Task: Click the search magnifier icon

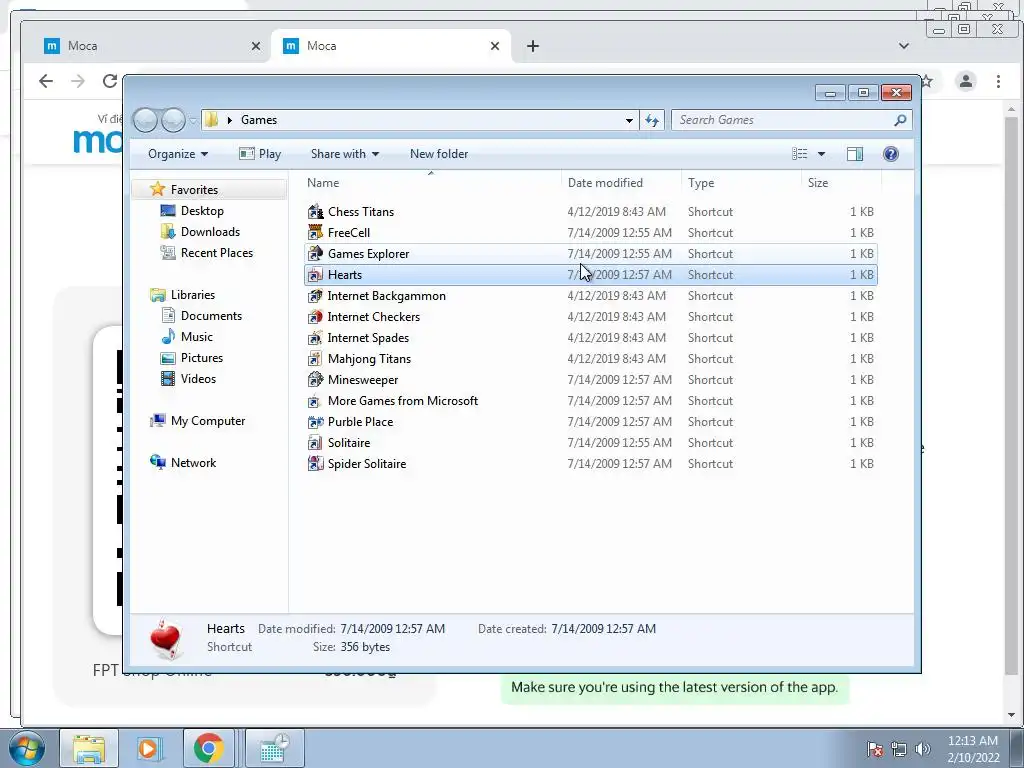Action: coord(900,120)
